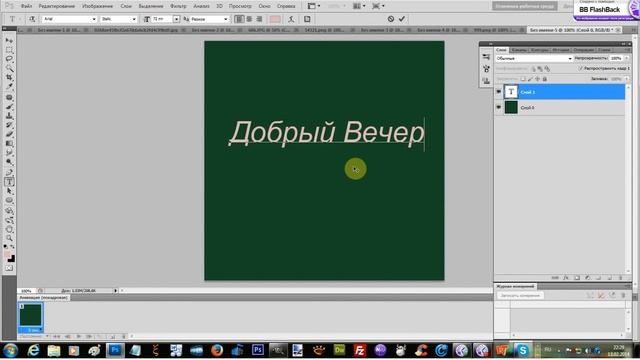Select the Слой 0 layer row
Screen dimensions: 640x360
(x=560, y=107)
